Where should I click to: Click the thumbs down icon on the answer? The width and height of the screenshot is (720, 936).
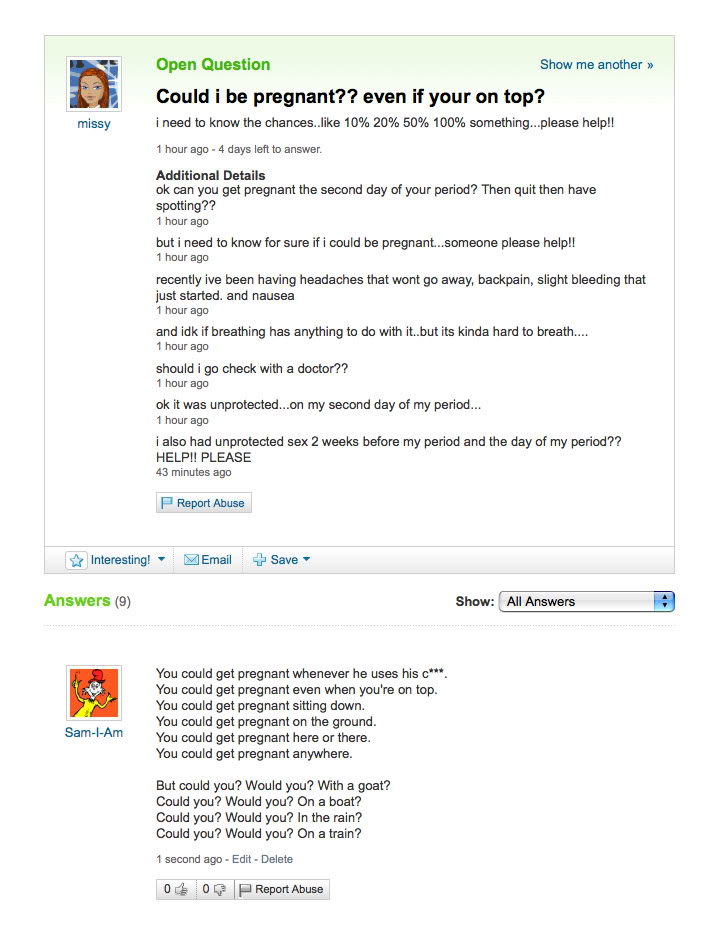(220, 889)
